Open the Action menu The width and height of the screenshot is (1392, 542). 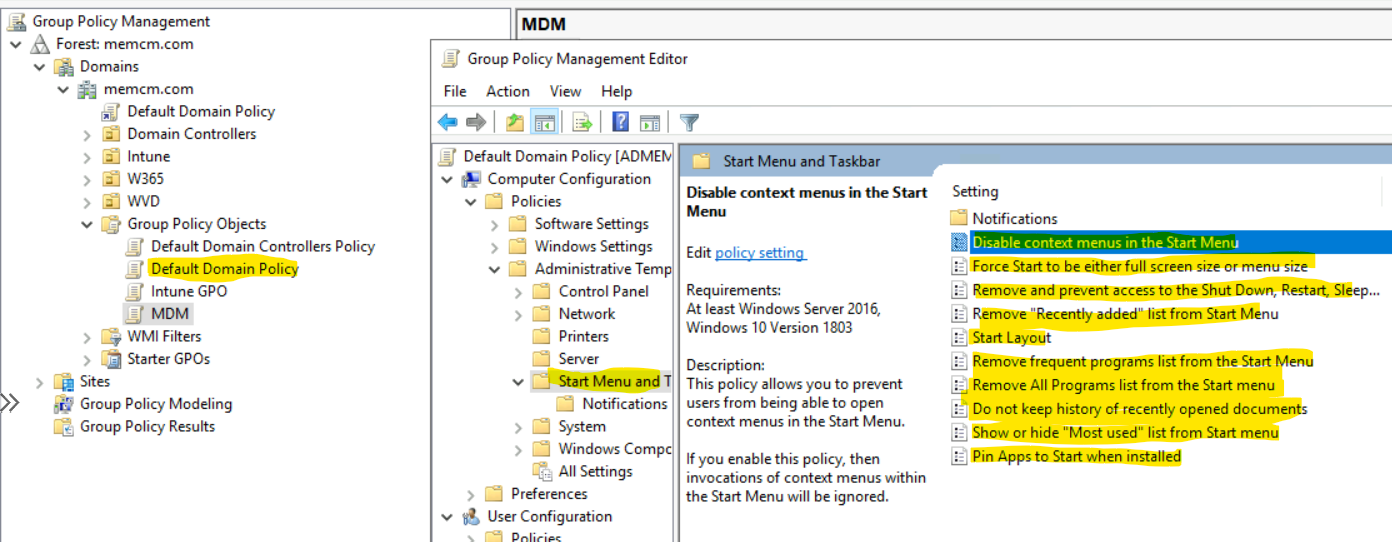tap(508, 91)
